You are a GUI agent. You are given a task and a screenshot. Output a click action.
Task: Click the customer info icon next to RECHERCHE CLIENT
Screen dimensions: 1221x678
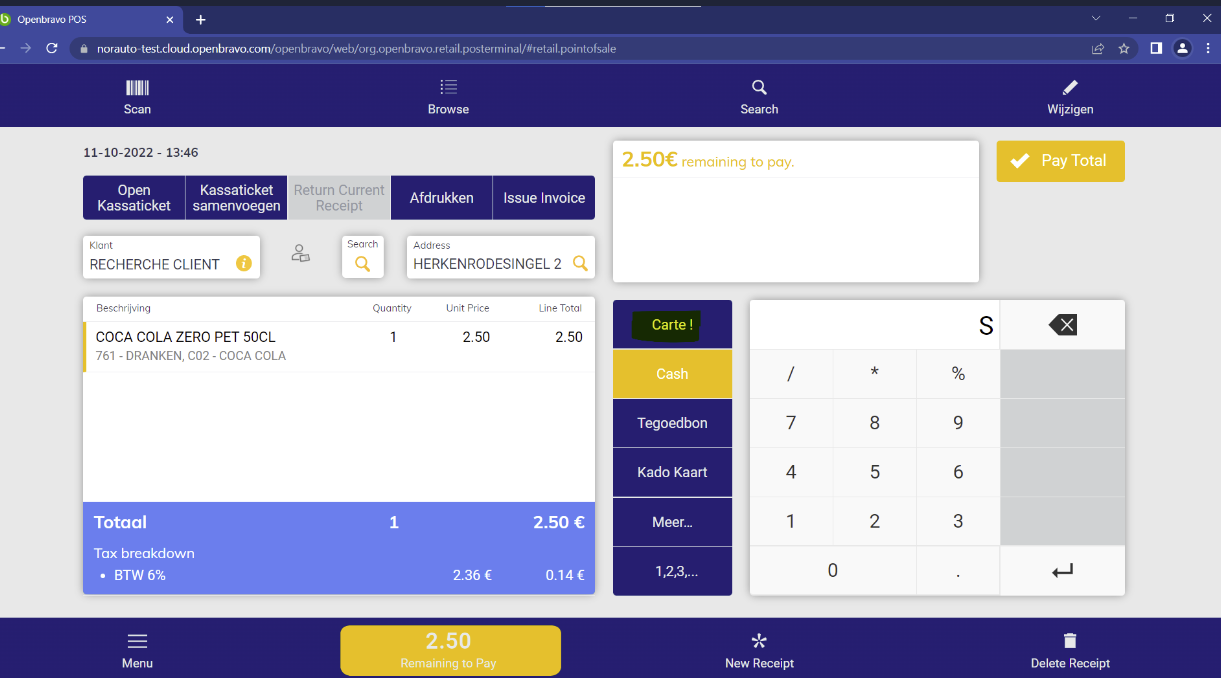pos(243,264)
